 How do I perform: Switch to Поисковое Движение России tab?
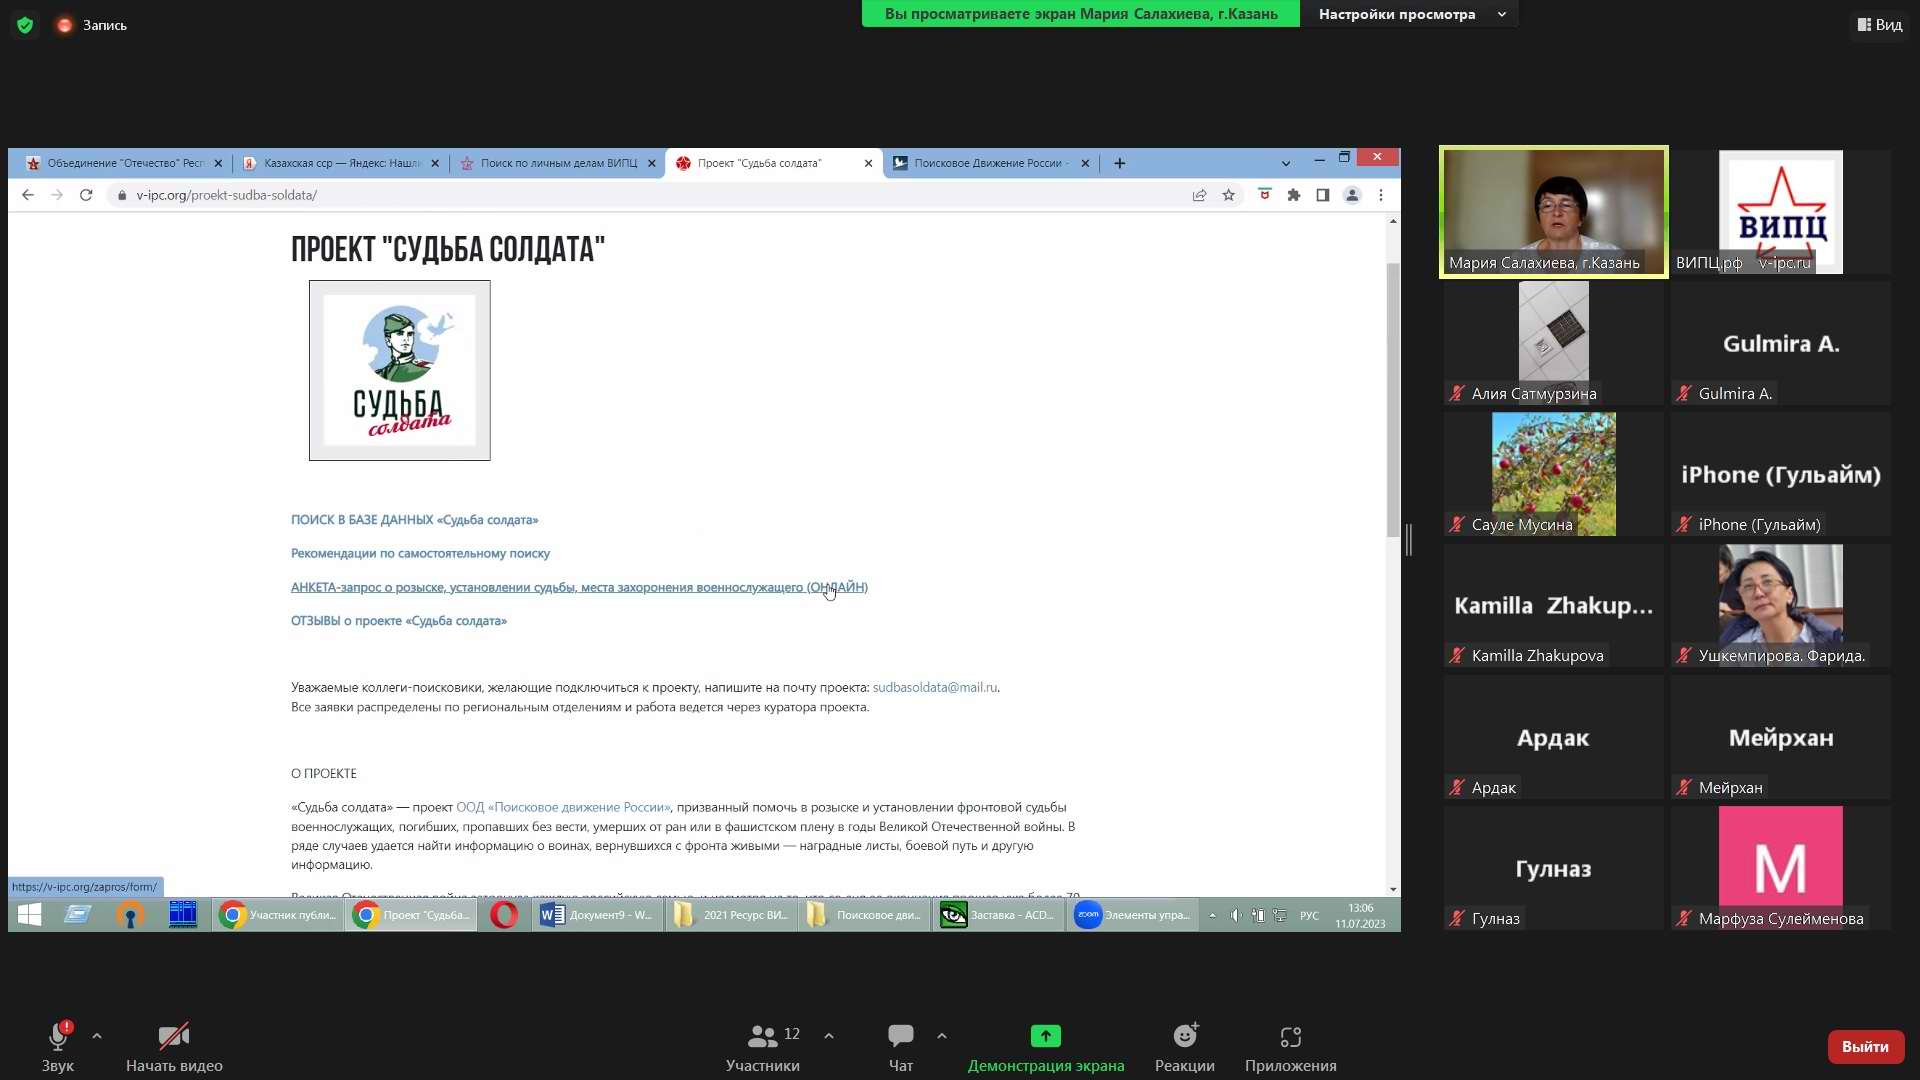pyautogui.click(x=988, y=163)
